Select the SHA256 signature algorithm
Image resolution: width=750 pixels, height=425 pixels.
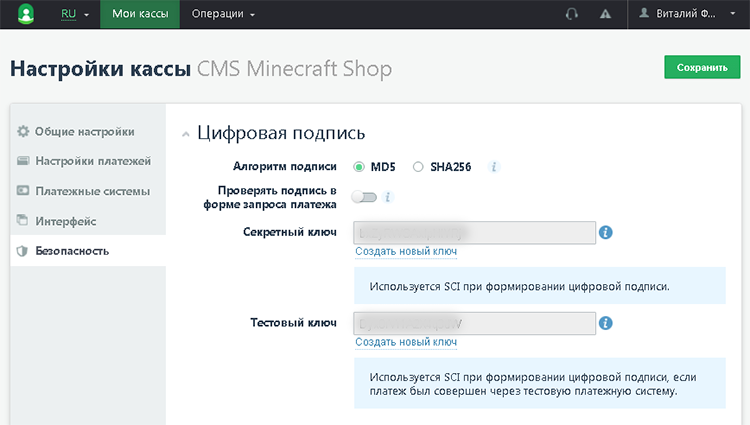pos(418,167)
